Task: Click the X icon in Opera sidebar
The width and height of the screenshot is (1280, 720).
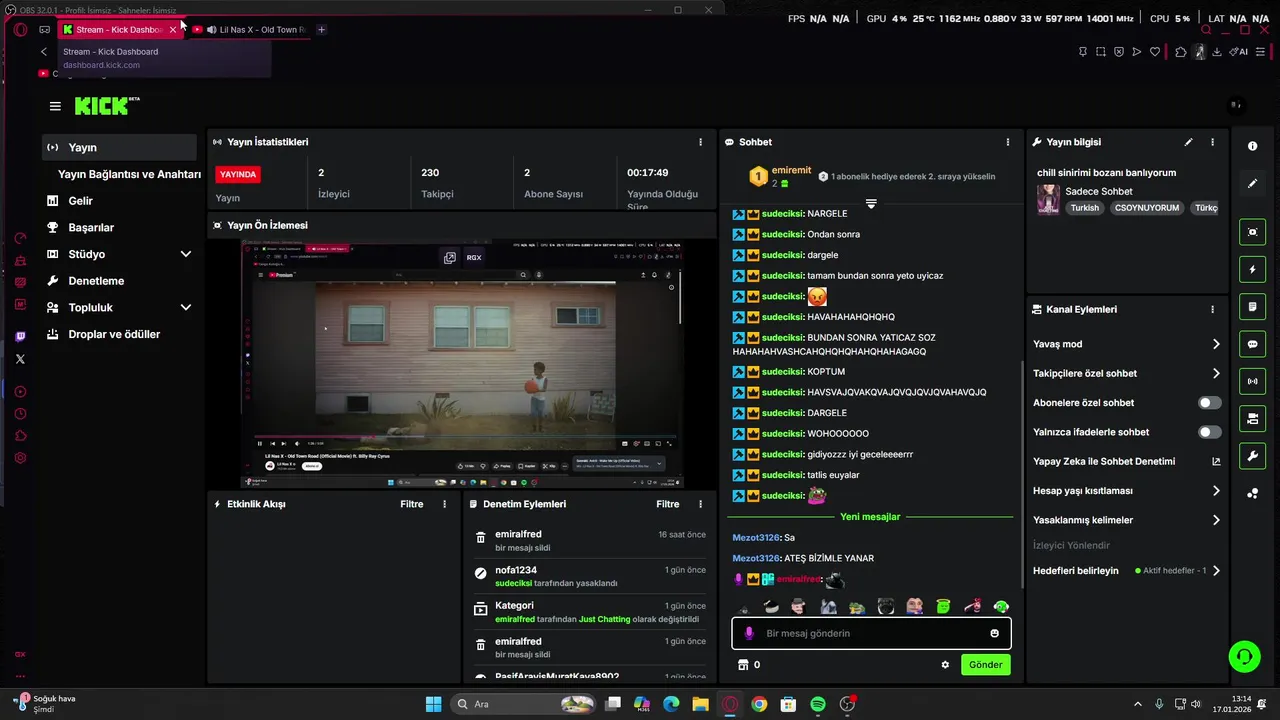Action: point(20,359)
